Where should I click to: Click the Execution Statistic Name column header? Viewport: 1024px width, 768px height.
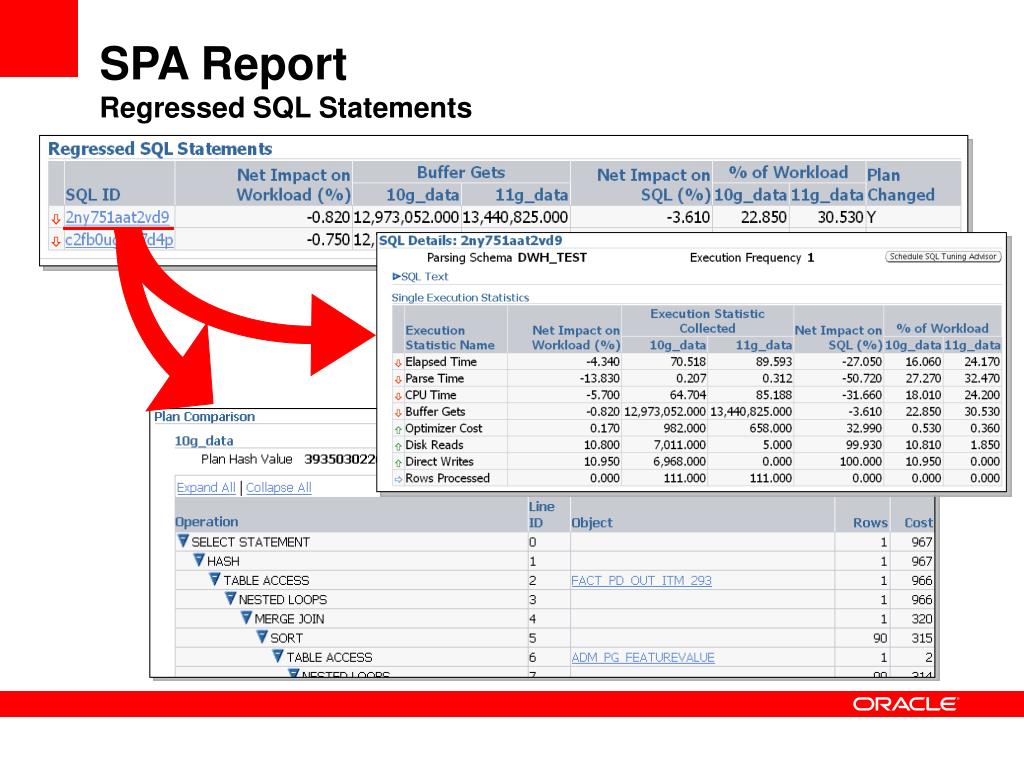pos(449,338)
